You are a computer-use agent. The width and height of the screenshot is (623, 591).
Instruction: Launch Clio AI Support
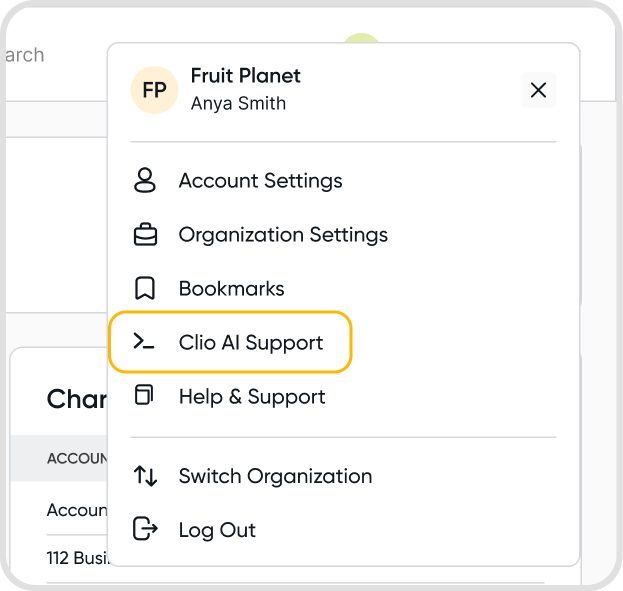click(251, 343)
